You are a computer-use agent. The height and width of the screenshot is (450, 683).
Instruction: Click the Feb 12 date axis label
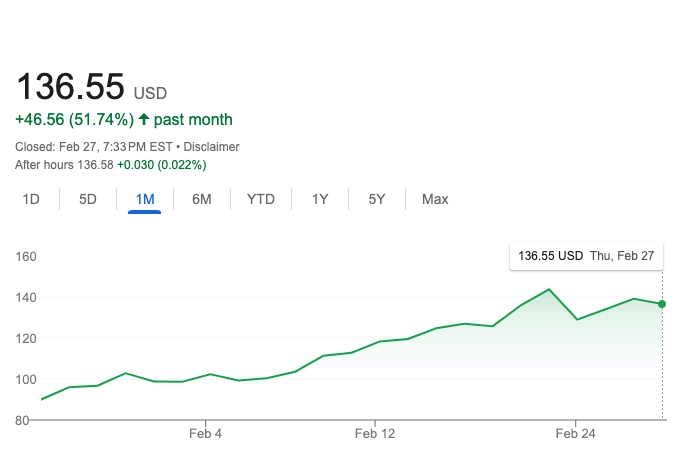[x=375, y=434]
